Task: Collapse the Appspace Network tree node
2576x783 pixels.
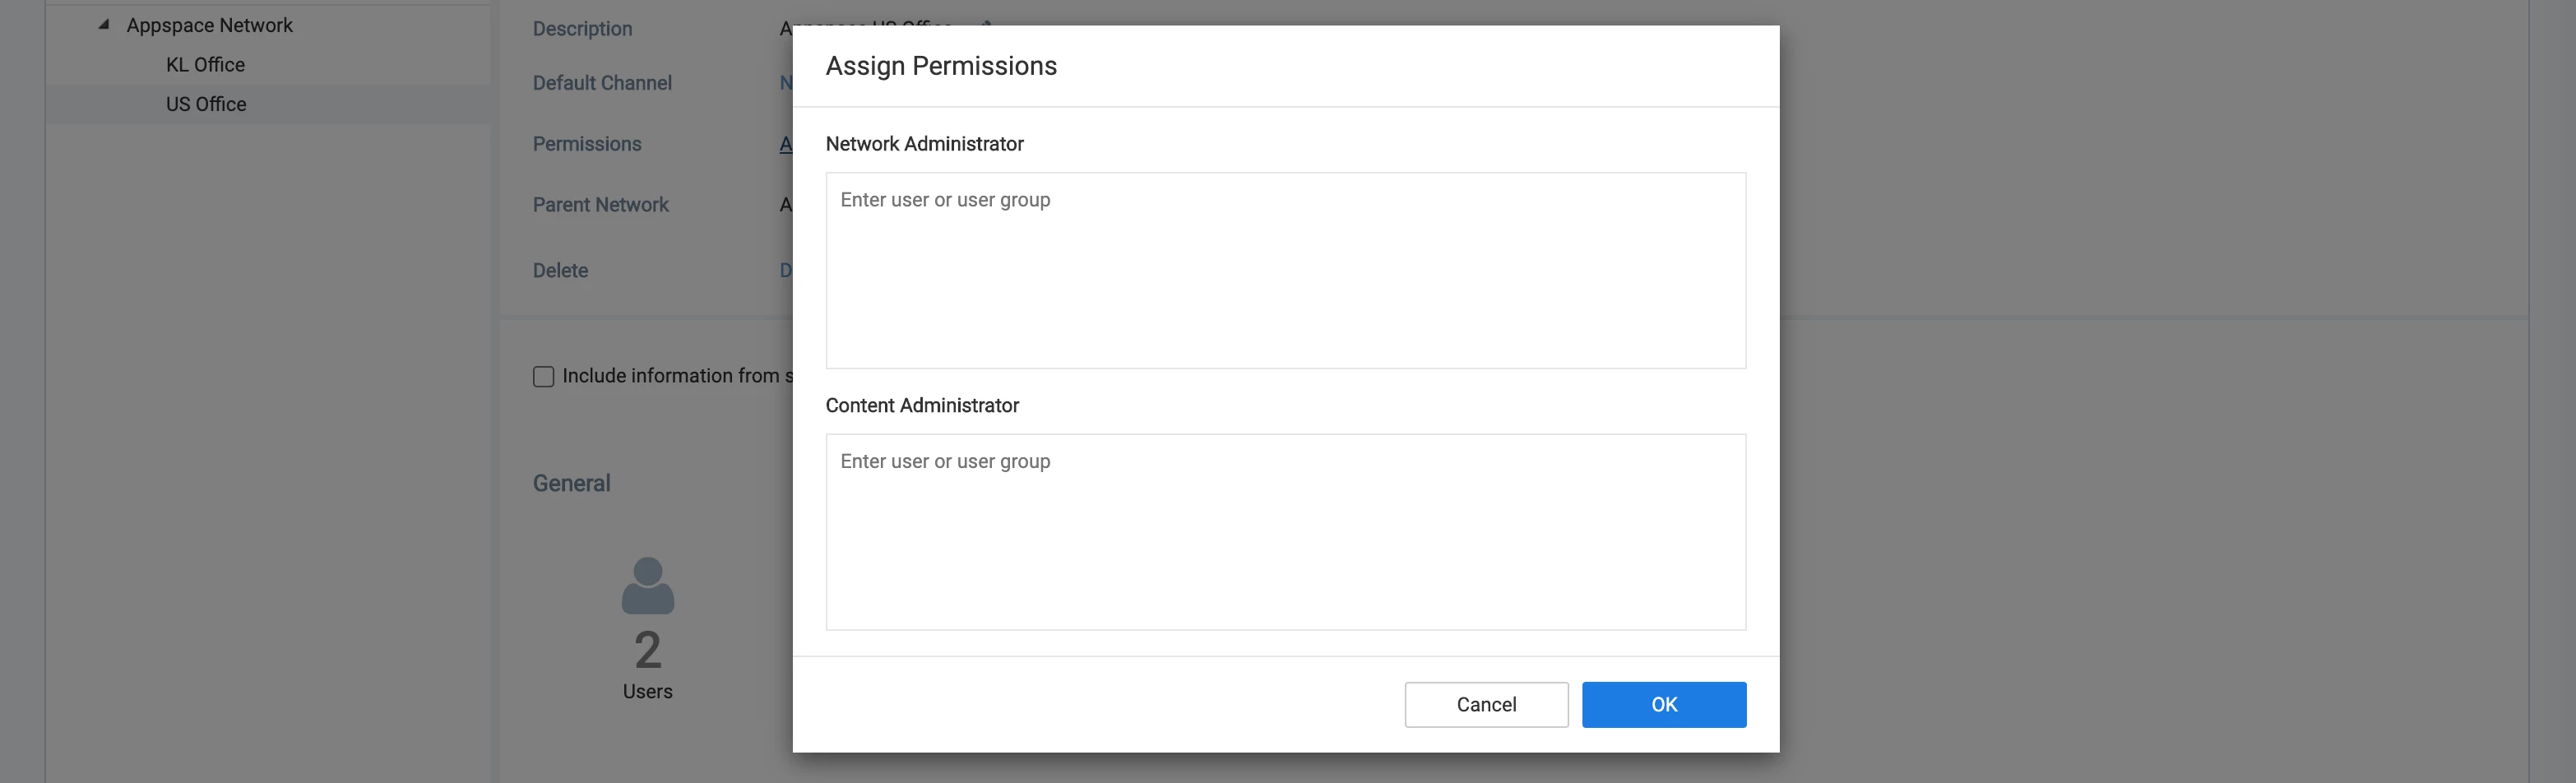Action: pos(103,25)
